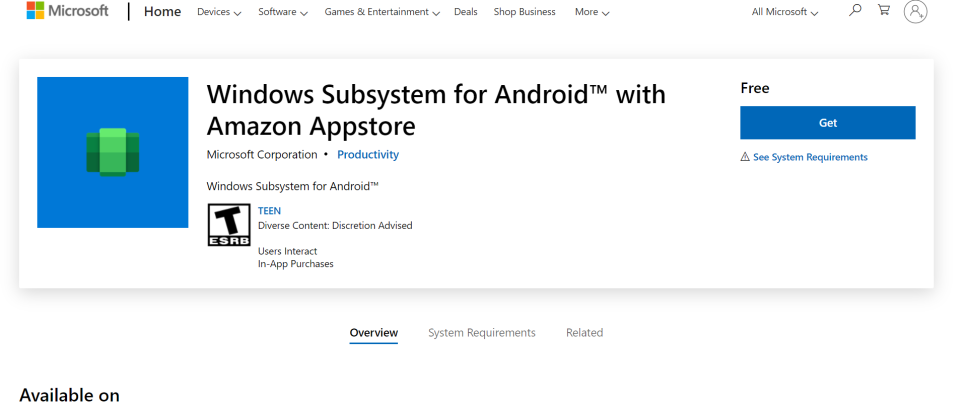Image resolution: width=966 pixels, height=411 pixels.
Task: Open the Productivity category link
Action: pyautogui.click(x=368, y=155)
